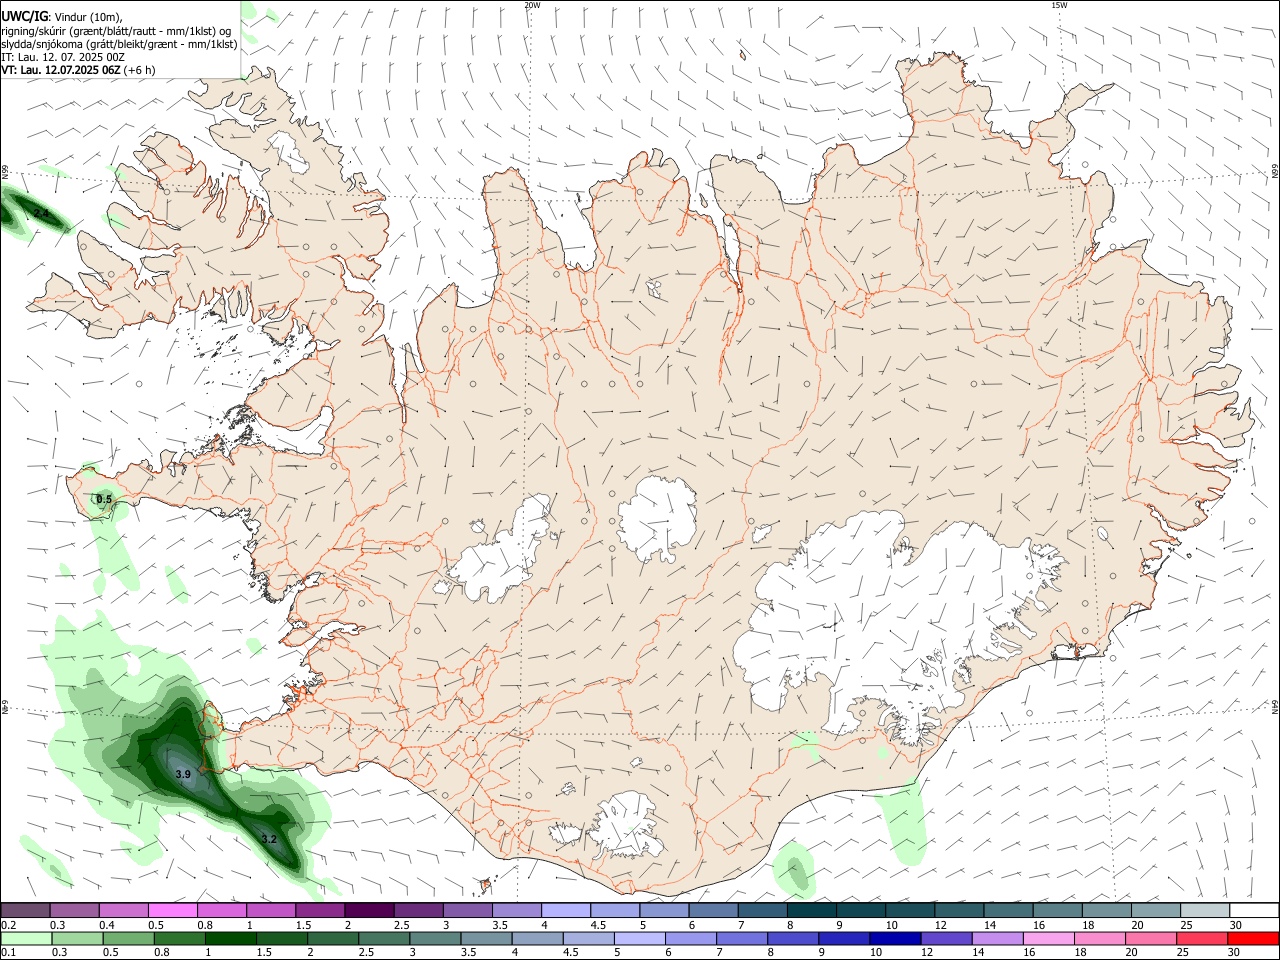Select the lower legend swatch labeled 2.5
This screenshot has width=1280, height=960.
click(384, 938)
